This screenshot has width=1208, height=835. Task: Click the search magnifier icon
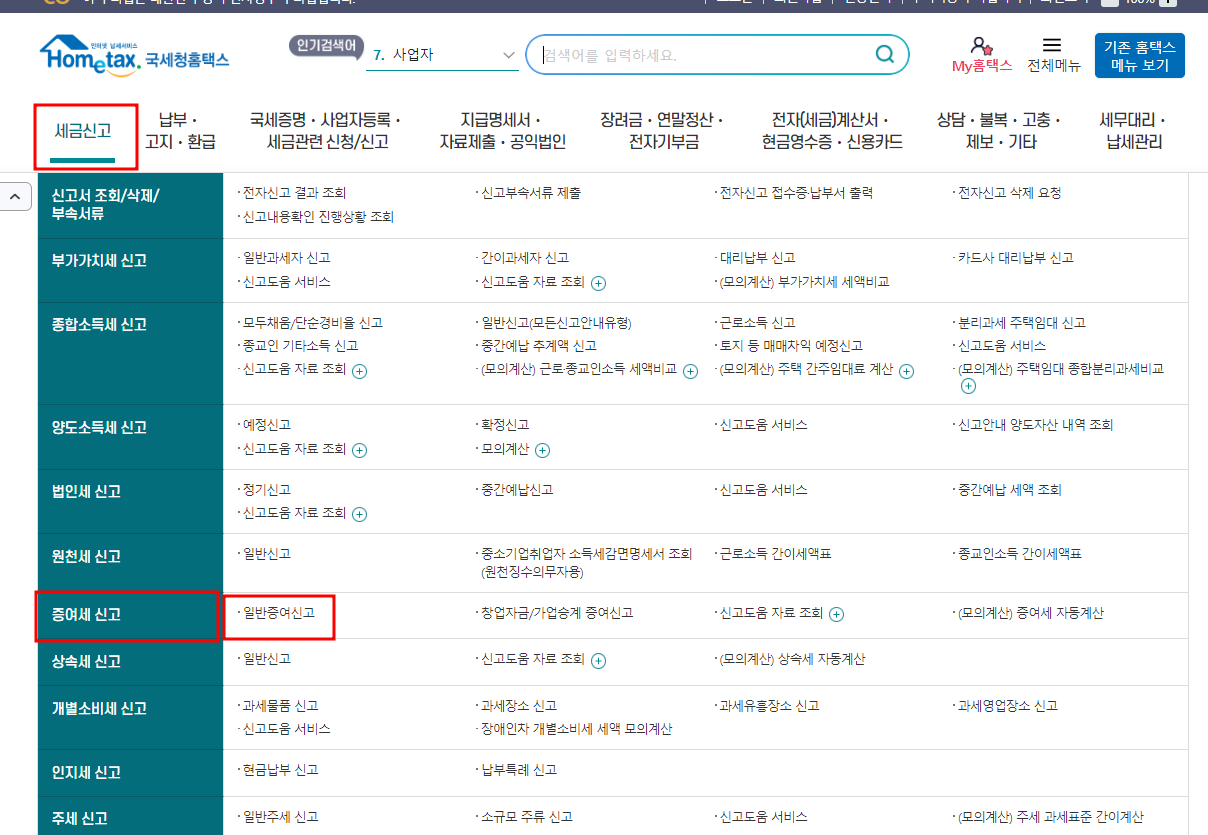coord(884,54)
